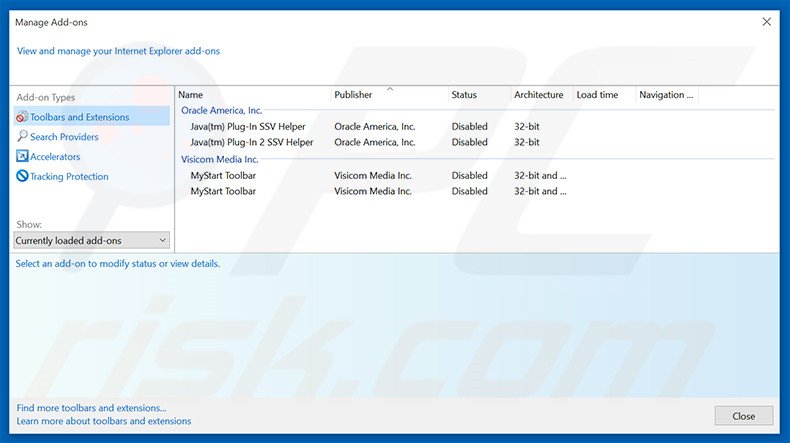Click the Close button
The height and width of the screenshot is (443, 790).
(x=744, y=416)
